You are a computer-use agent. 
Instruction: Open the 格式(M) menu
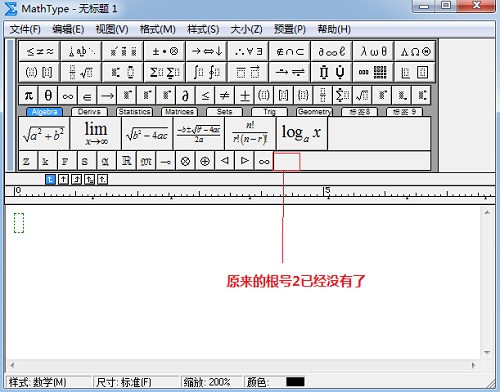157,29
